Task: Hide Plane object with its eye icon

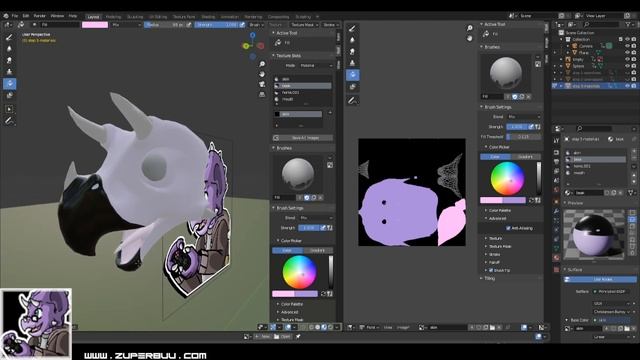Action: [627, 53]
